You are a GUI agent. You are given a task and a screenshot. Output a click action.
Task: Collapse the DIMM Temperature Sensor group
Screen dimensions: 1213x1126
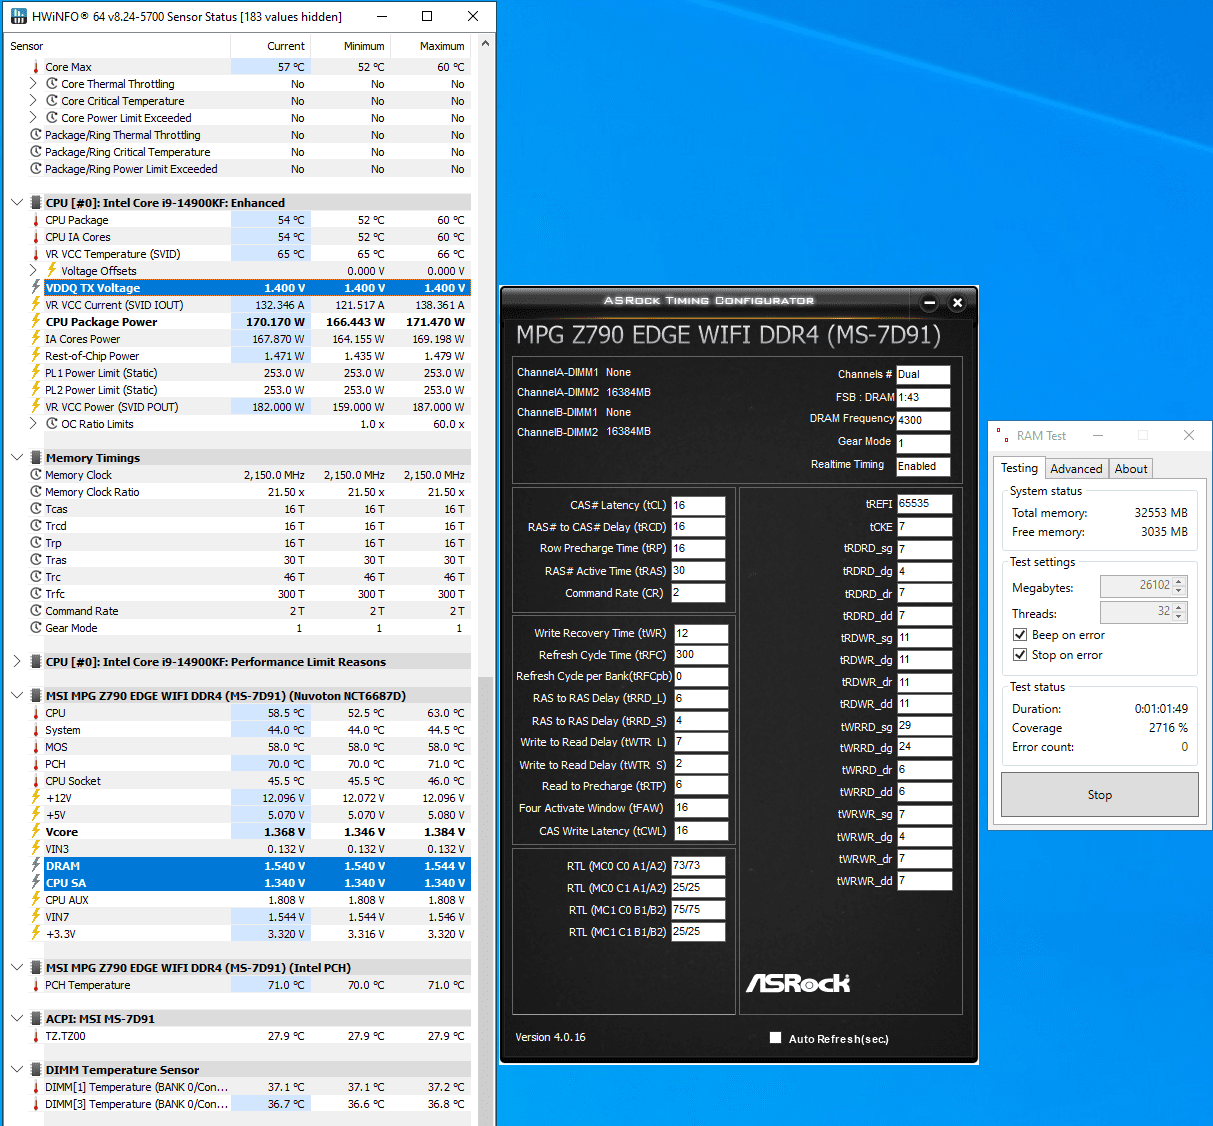(x=16, y=1069)
